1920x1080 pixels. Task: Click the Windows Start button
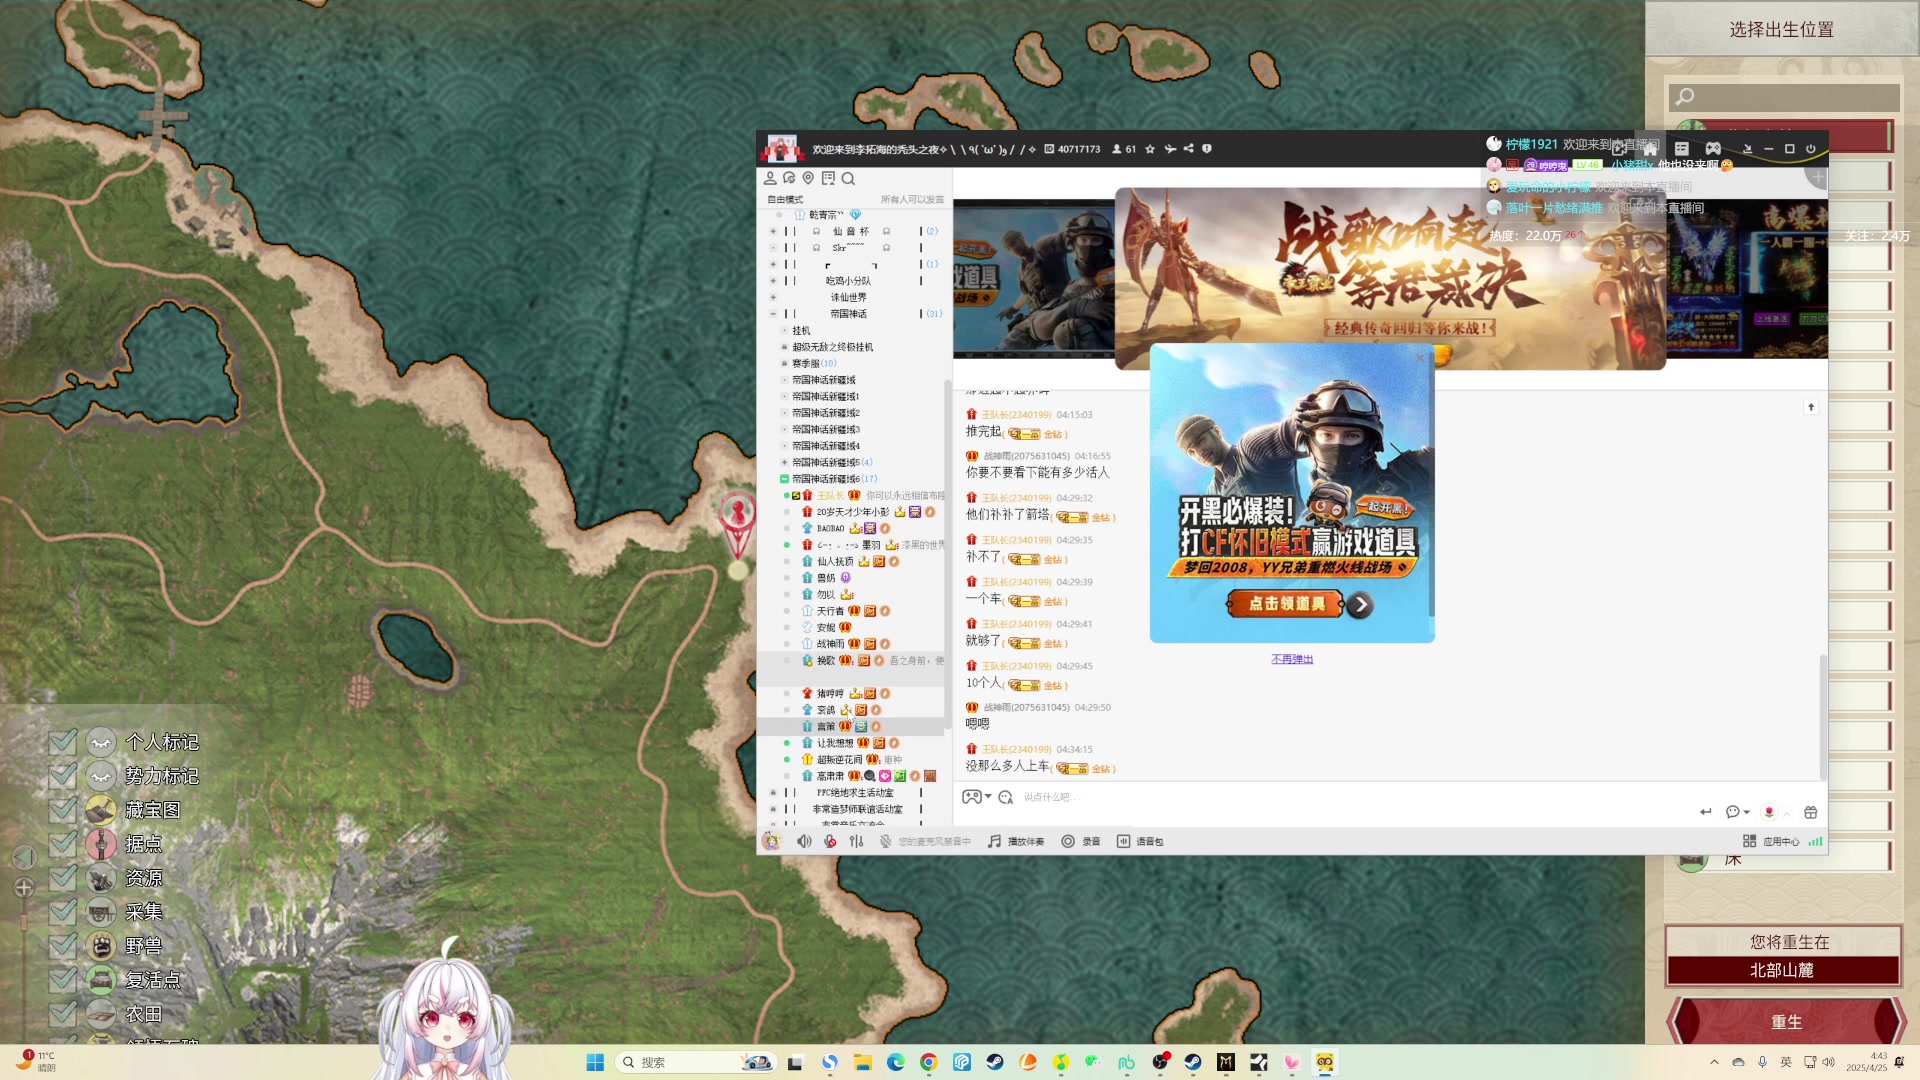[x=595, y=1062]
